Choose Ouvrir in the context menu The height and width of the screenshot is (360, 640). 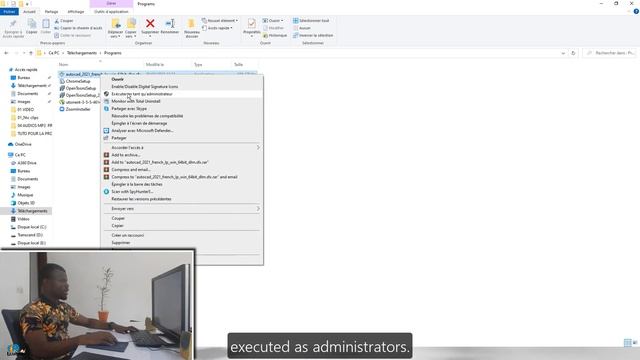click(118, 79)
